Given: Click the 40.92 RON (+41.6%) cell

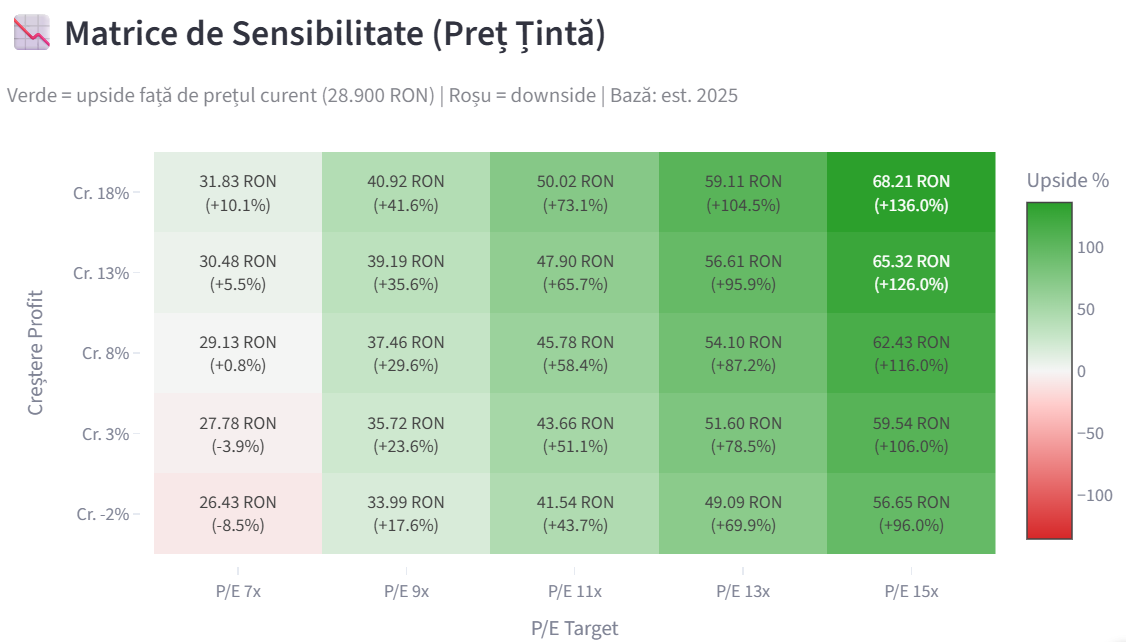Looking at the screenshot, I should point(406,192).
